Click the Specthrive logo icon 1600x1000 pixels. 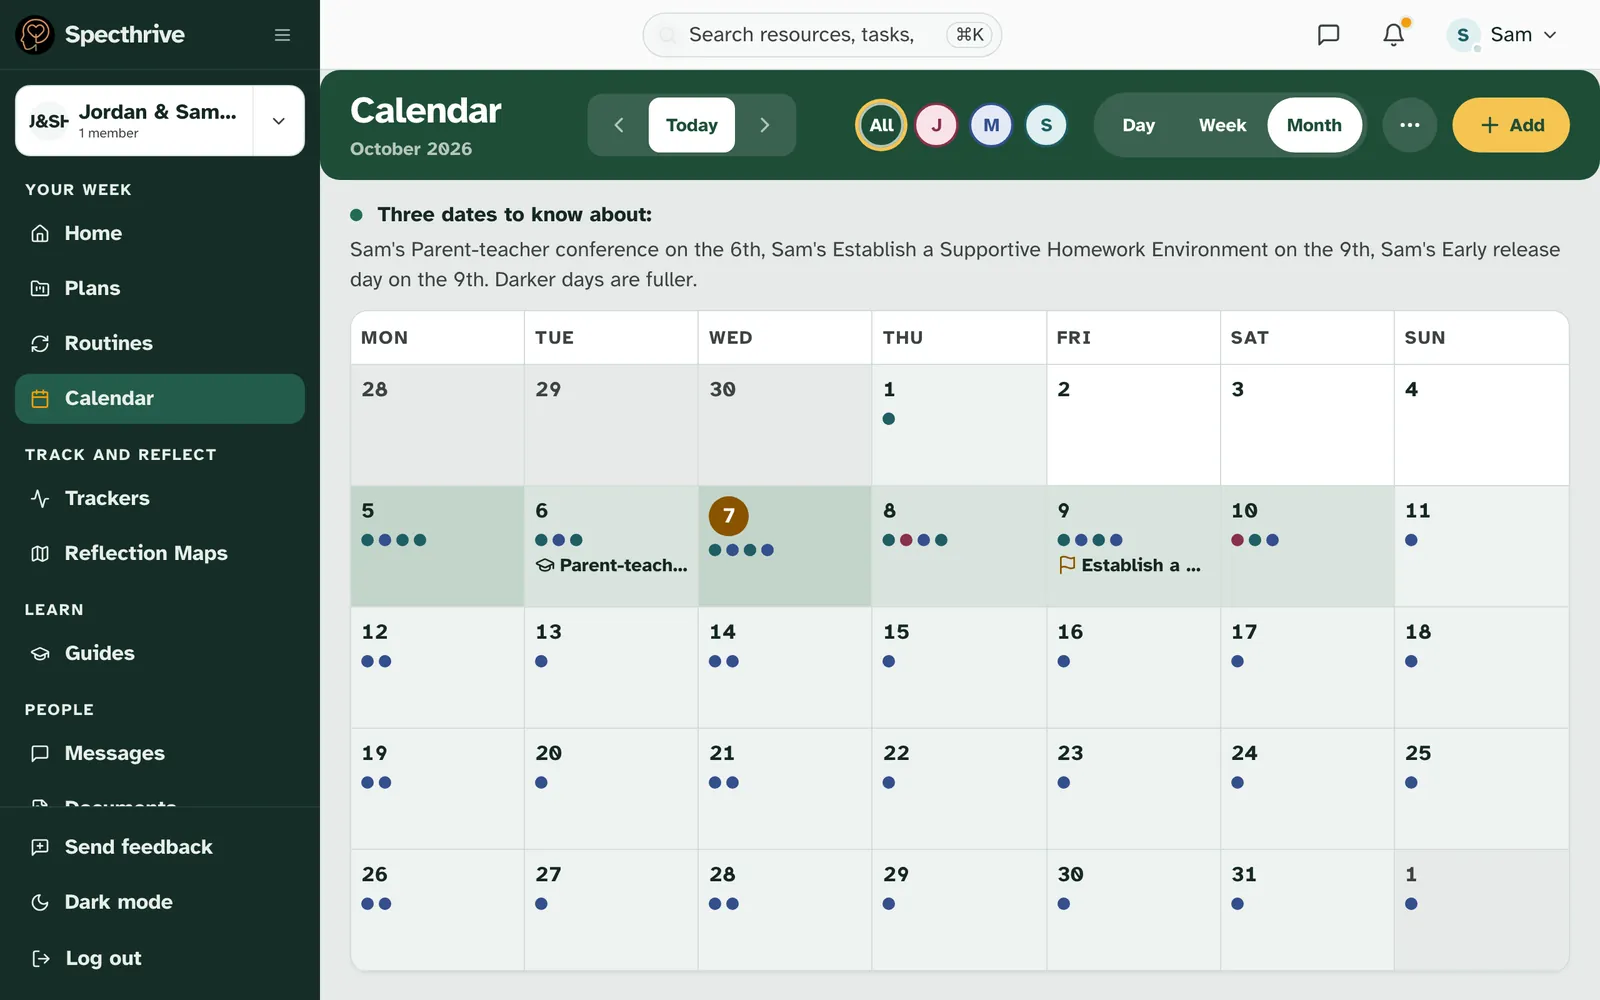coord(35,35)
